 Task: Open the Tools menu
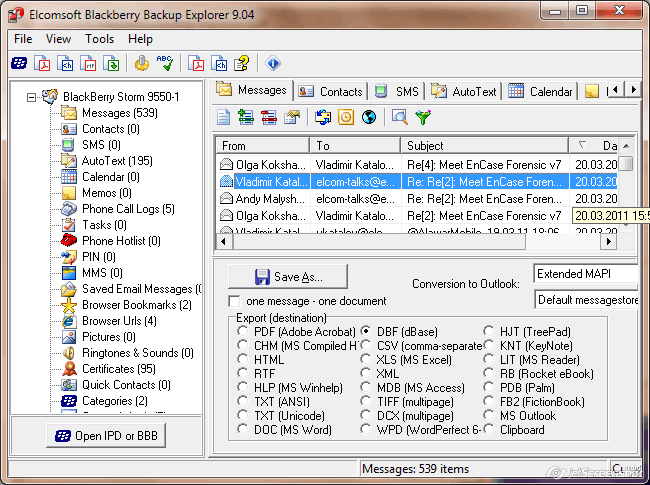point(99,39)
